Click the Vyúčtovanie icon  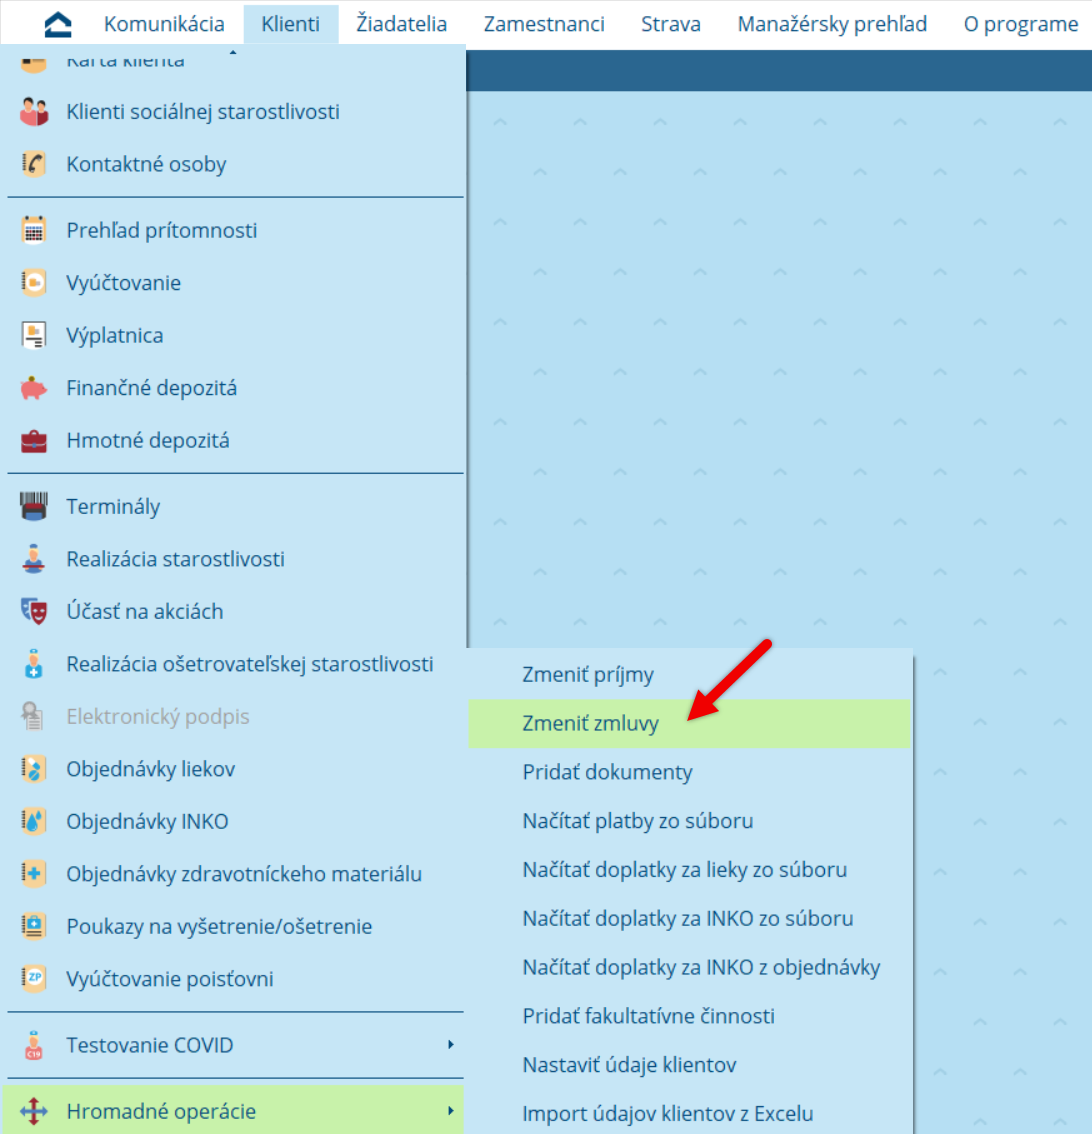34,283
